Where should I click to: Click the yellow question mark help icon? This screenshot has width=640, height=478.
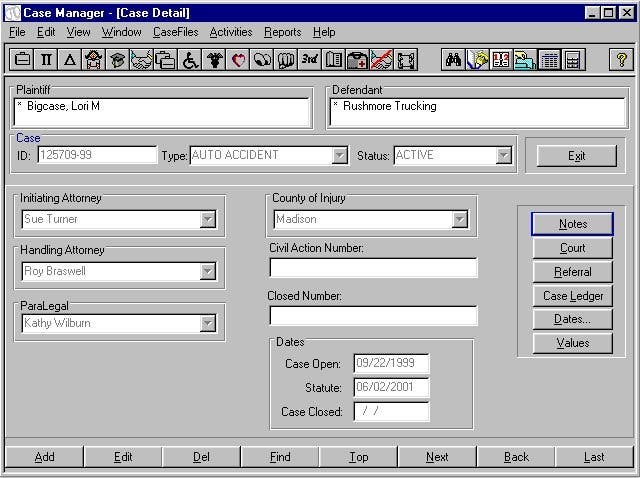[621, 60]
